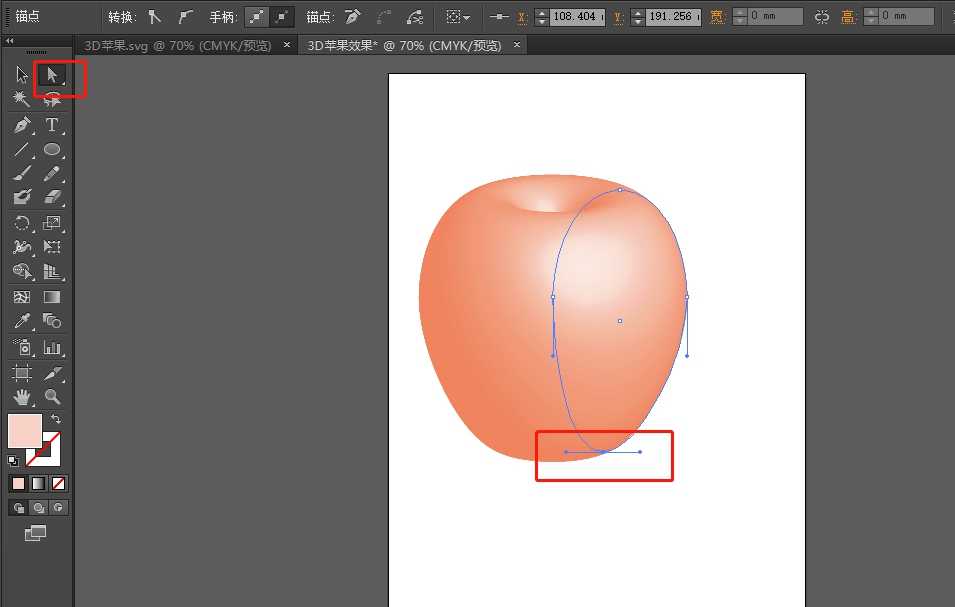Viewport: 955px width, 607px height.
Task: Activate the Magic Wand tool
Action: point(20,99)
